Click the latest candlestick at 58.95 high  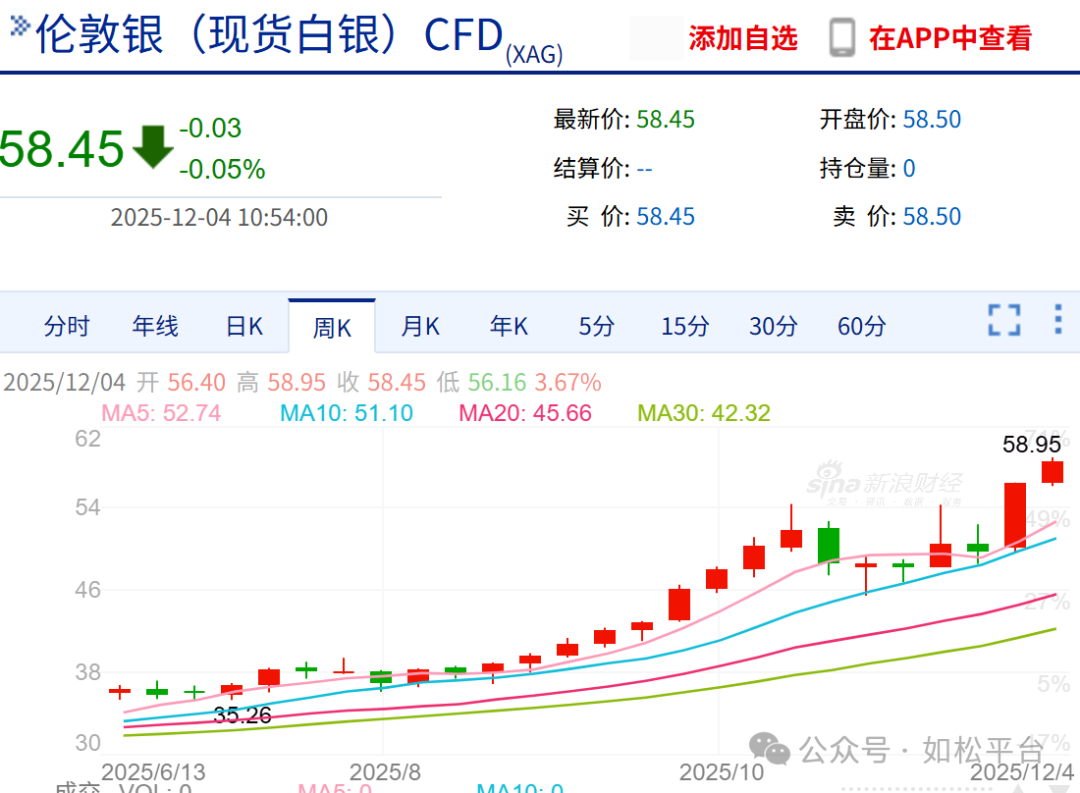click(1052, 472)
